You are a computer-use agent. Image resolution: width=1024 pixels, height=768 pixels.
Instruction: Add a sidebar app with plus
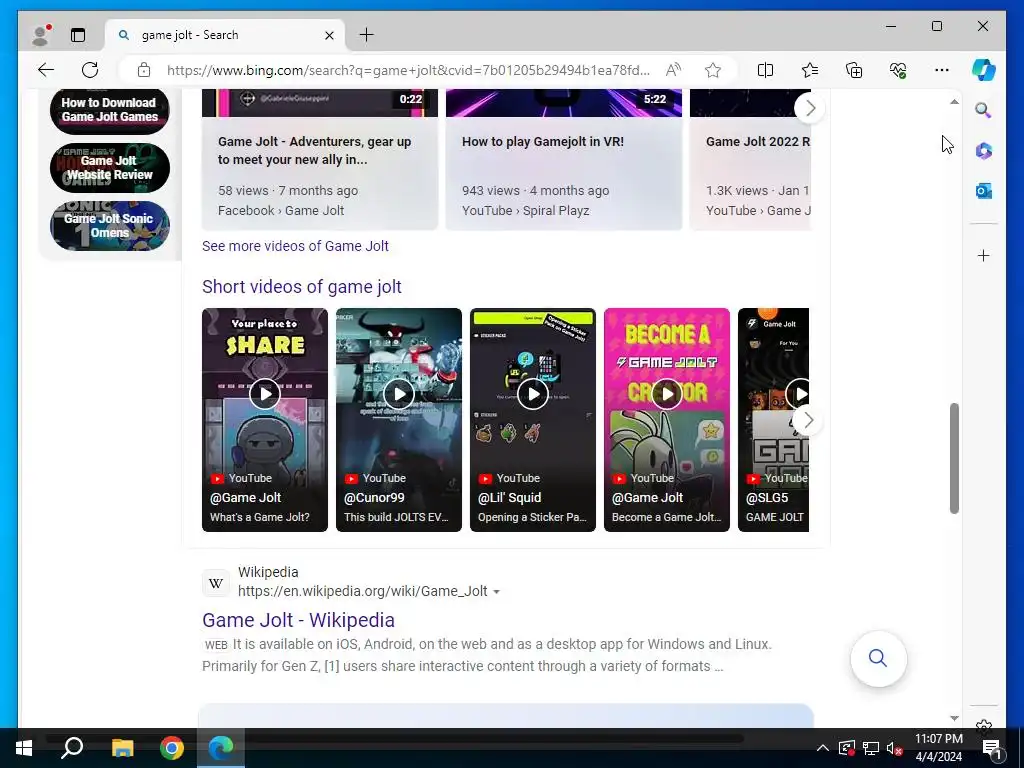[984, 255]
